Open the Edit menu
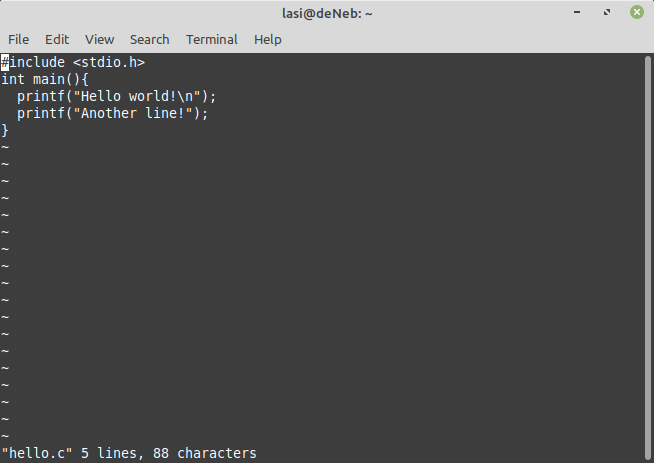654x463 pixels. (57, 39)
